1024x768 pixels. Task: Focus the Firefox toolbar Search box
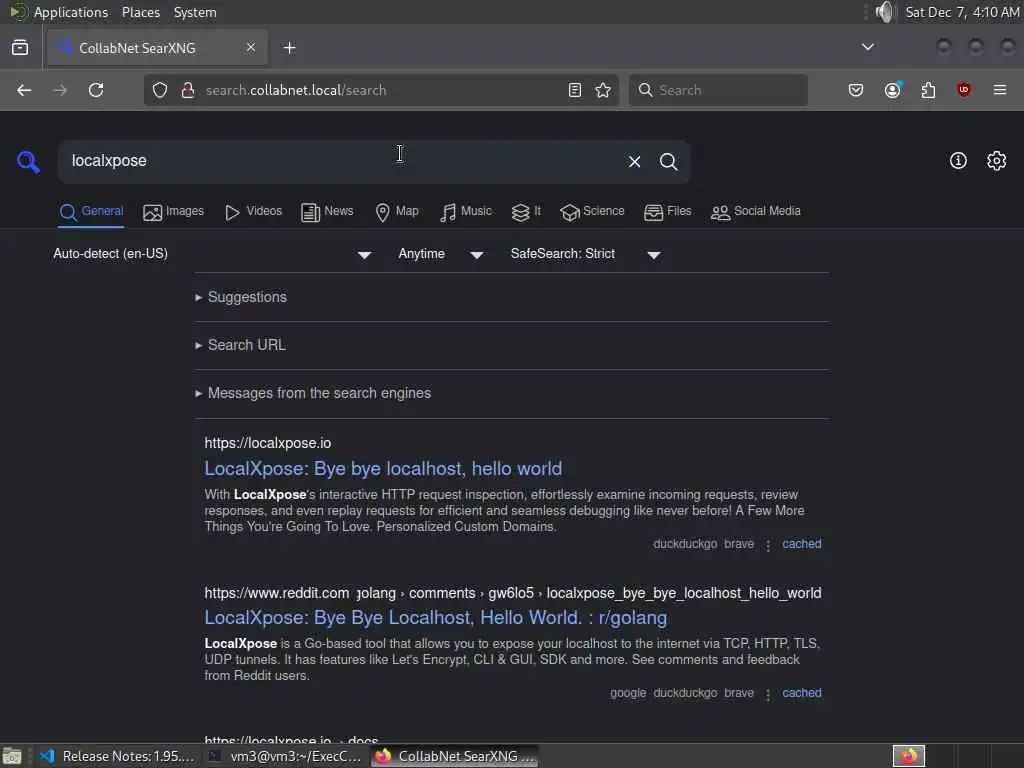pos(718,90)
